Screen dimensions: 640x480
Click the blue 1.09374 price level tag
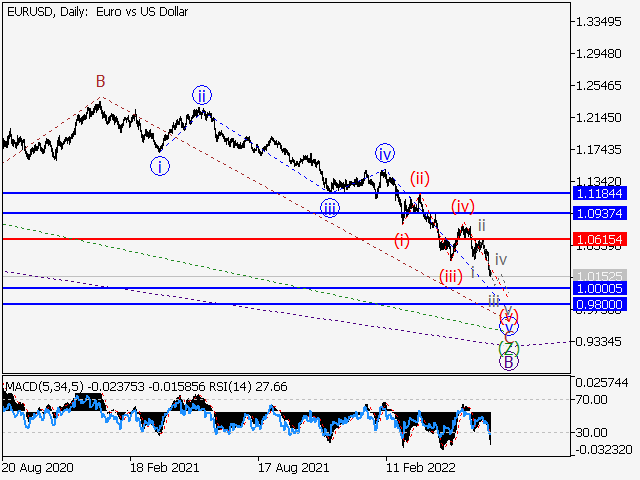click(x=600, y=213)
